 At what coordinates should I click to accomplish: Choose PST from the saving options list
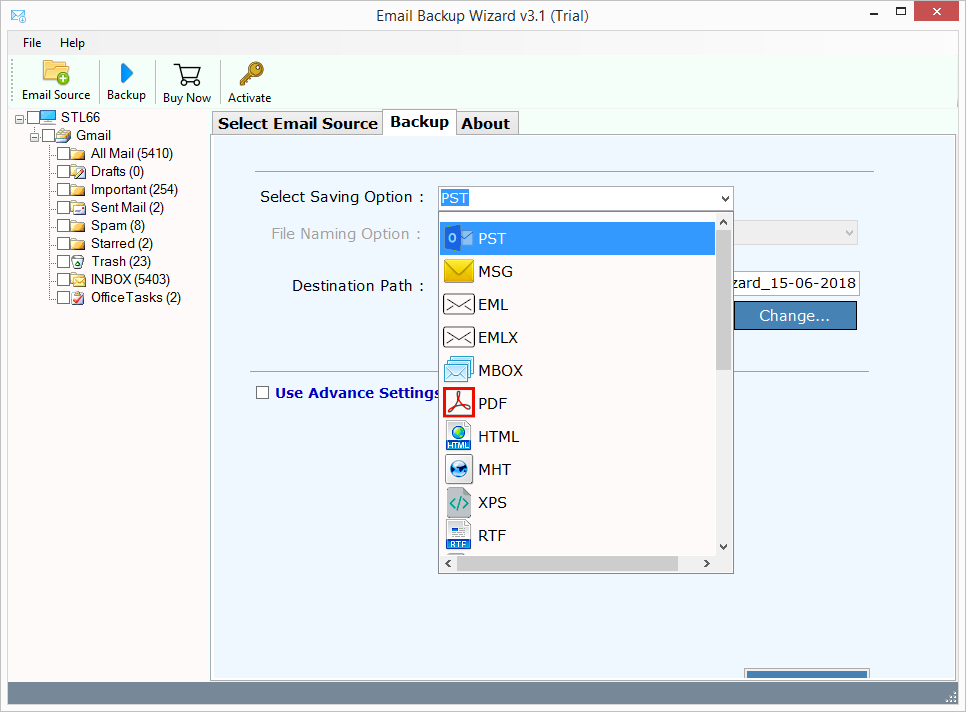[x=577, y=238]
